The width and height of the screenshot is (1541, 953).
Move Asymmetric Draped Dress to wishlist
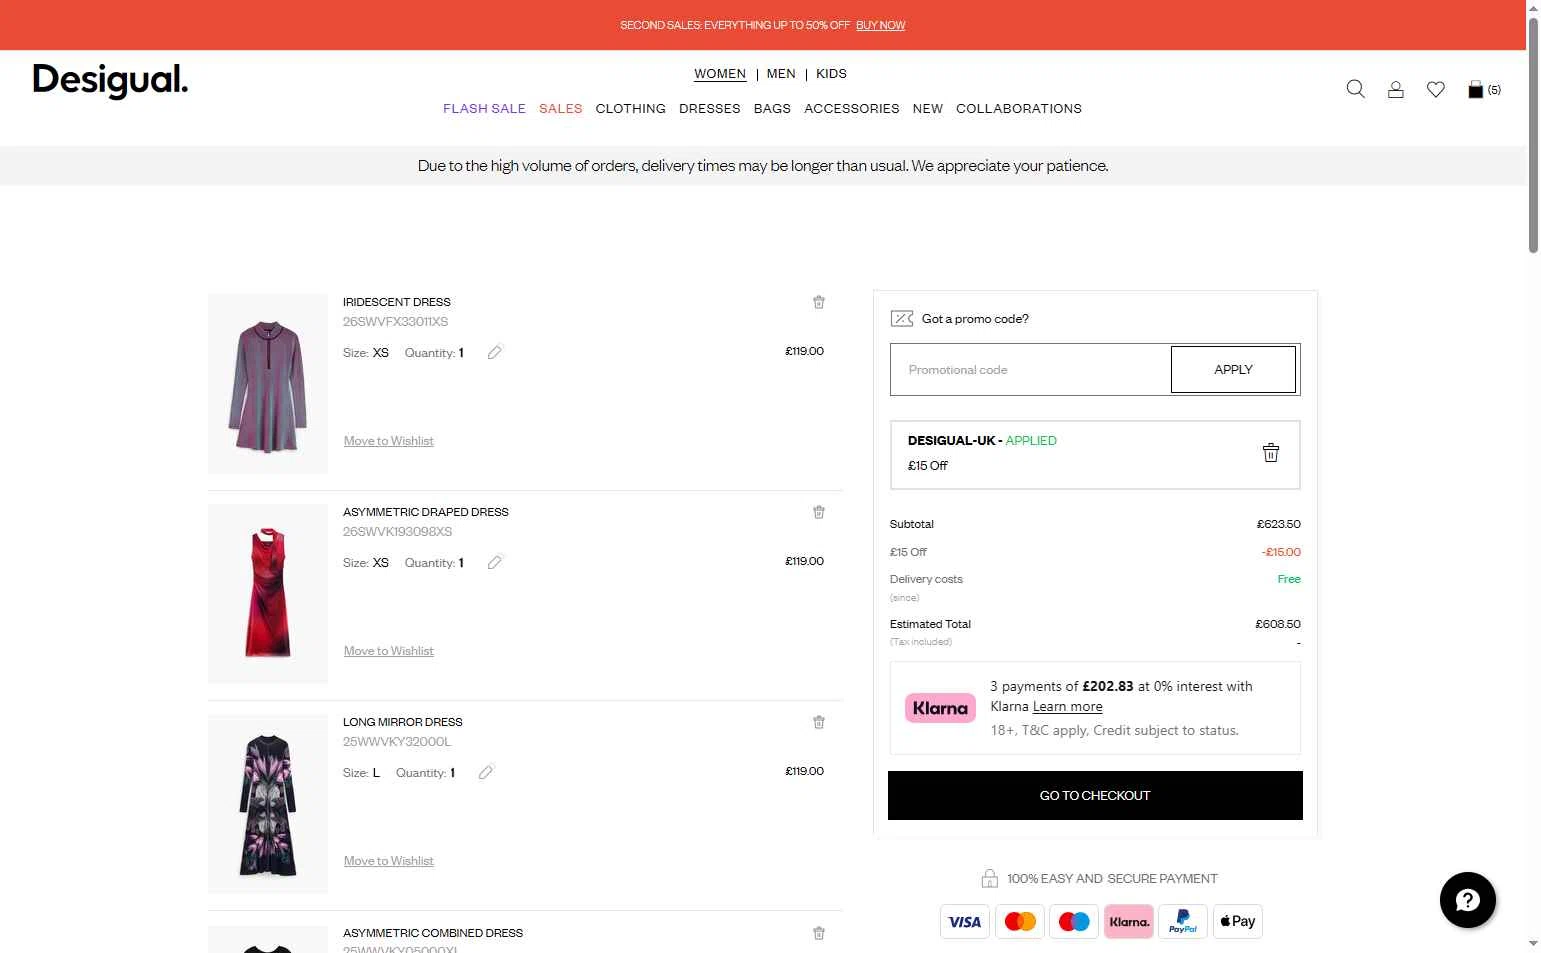pos(388,651)
